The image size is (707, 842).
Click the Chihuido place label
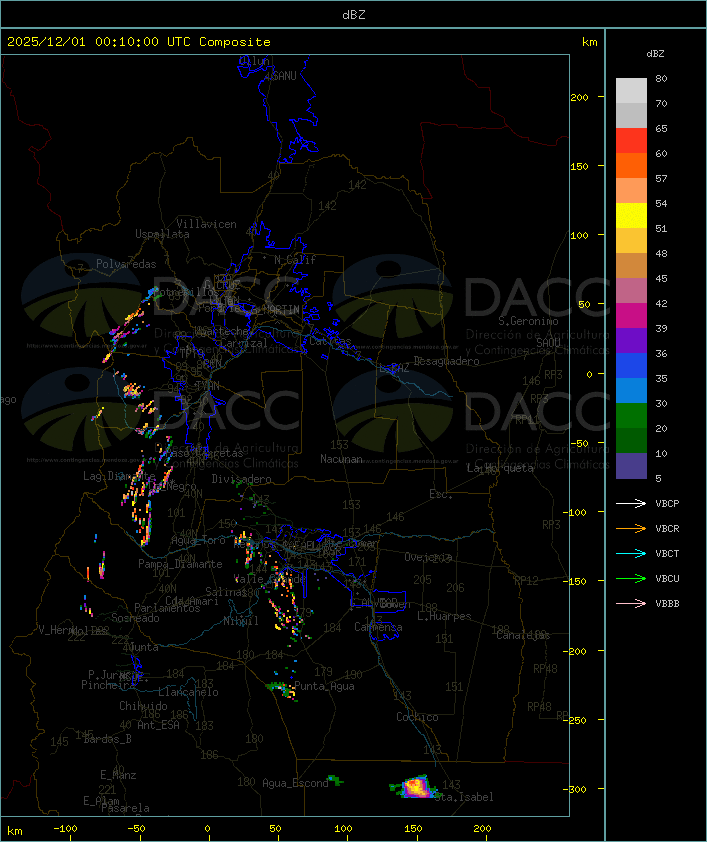pyautogui.click(x=143, y=706)
